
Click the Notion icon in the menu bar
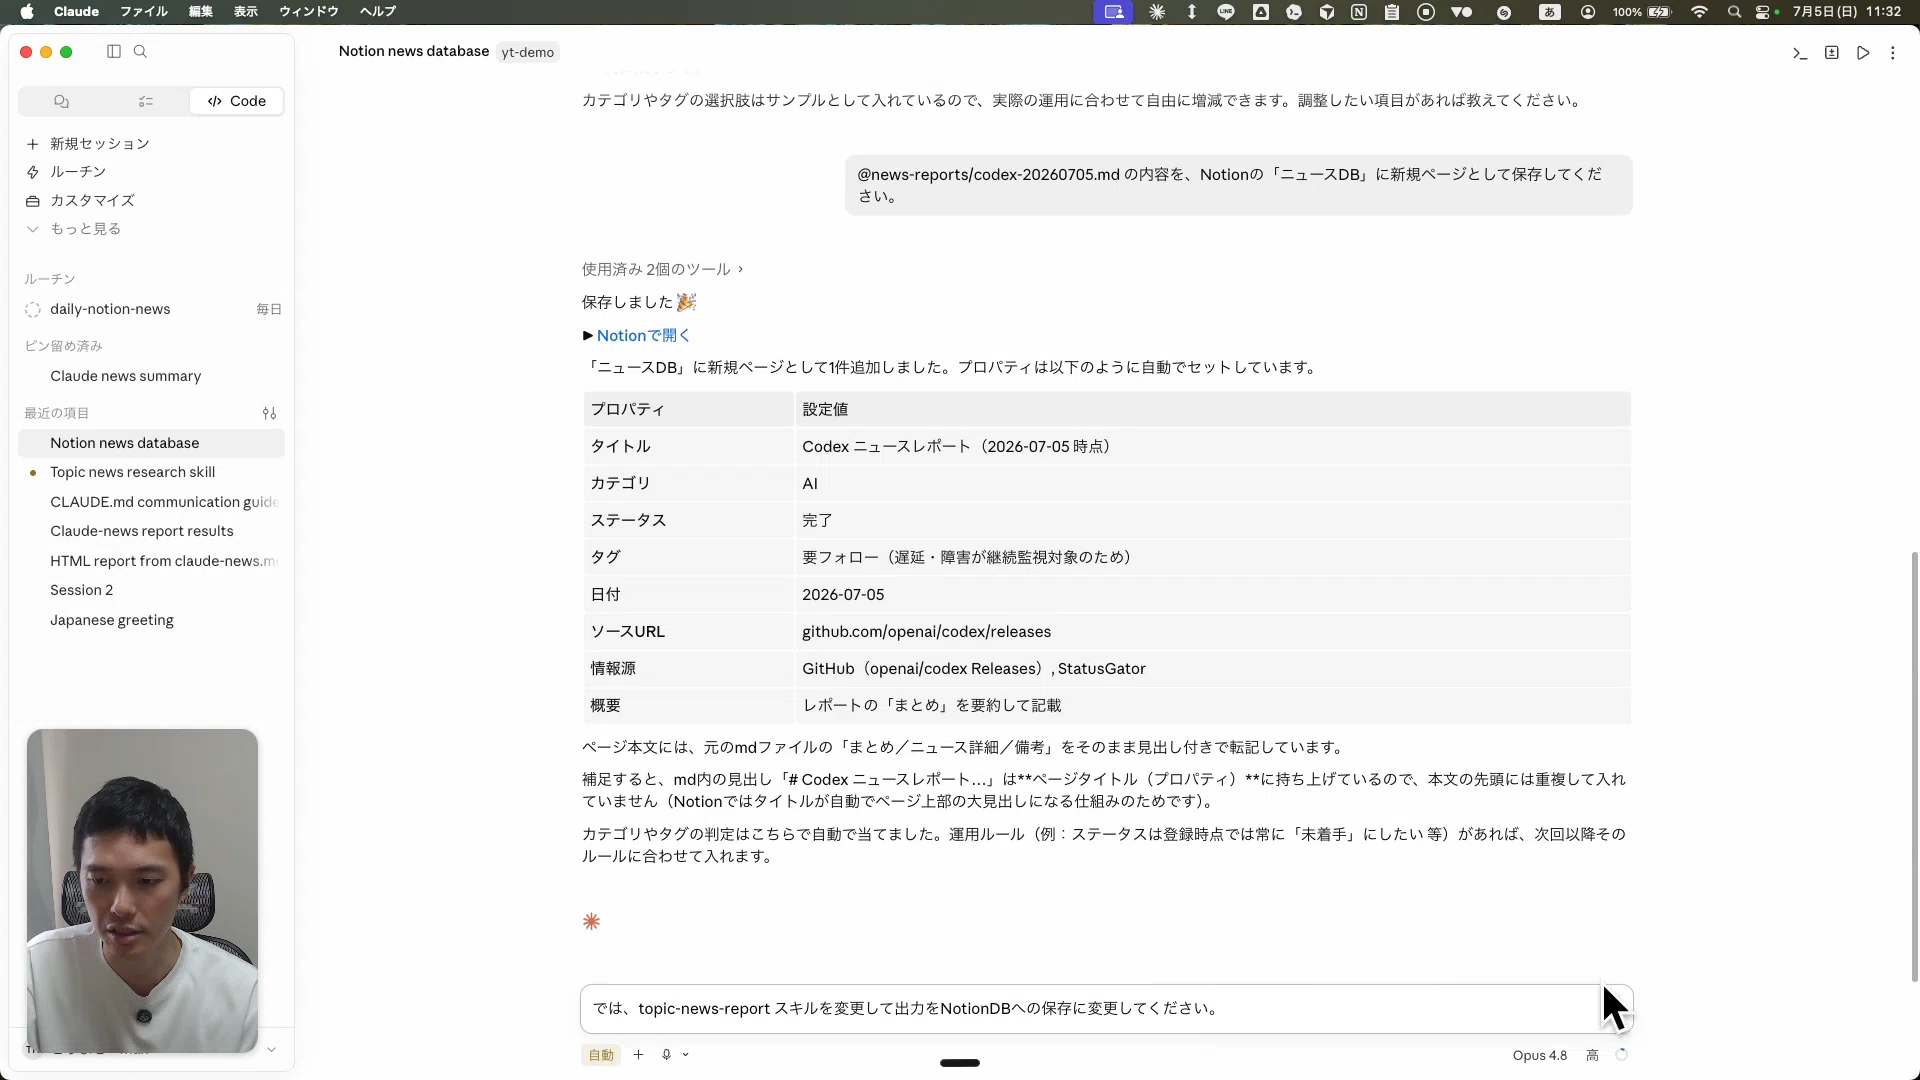[1359, 12]
